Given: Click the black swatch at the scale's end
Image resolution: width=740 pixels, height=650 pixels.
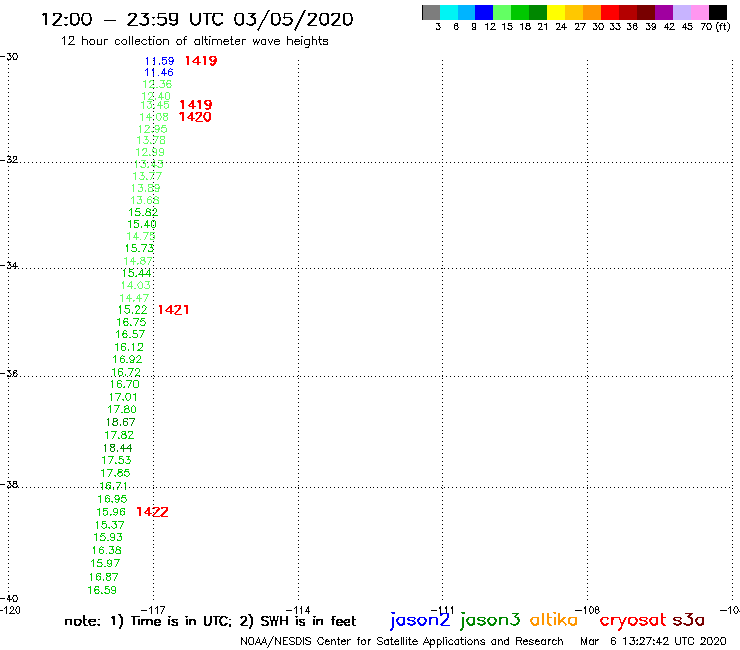Looking at the screenshot, I should point(718,12).
